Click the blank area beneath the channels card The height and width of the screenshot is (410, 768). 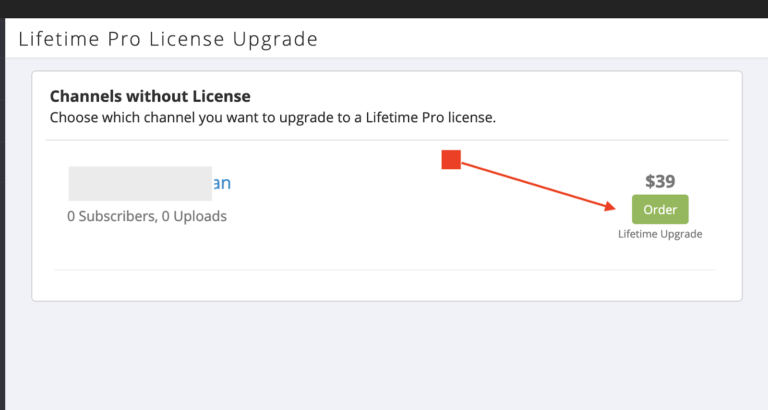point(387,355)
